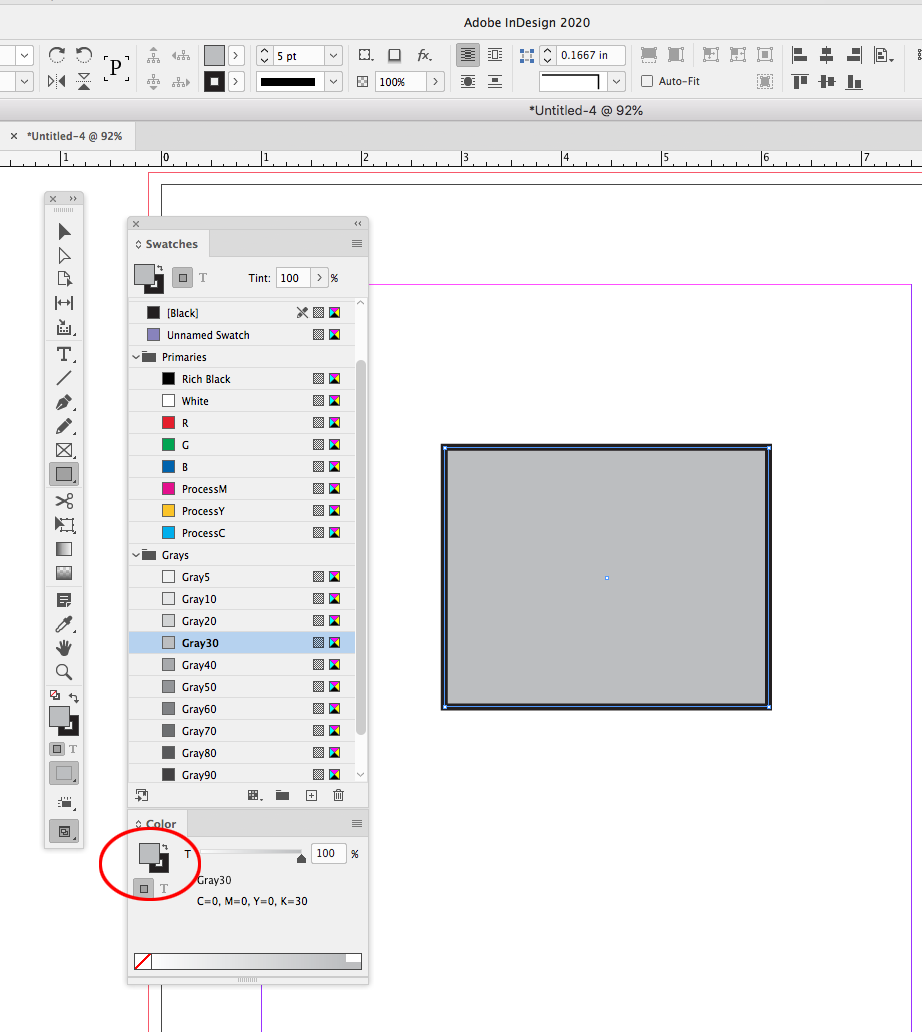
Task: Toggle wrap around bounding box
Action: point(494,55)
